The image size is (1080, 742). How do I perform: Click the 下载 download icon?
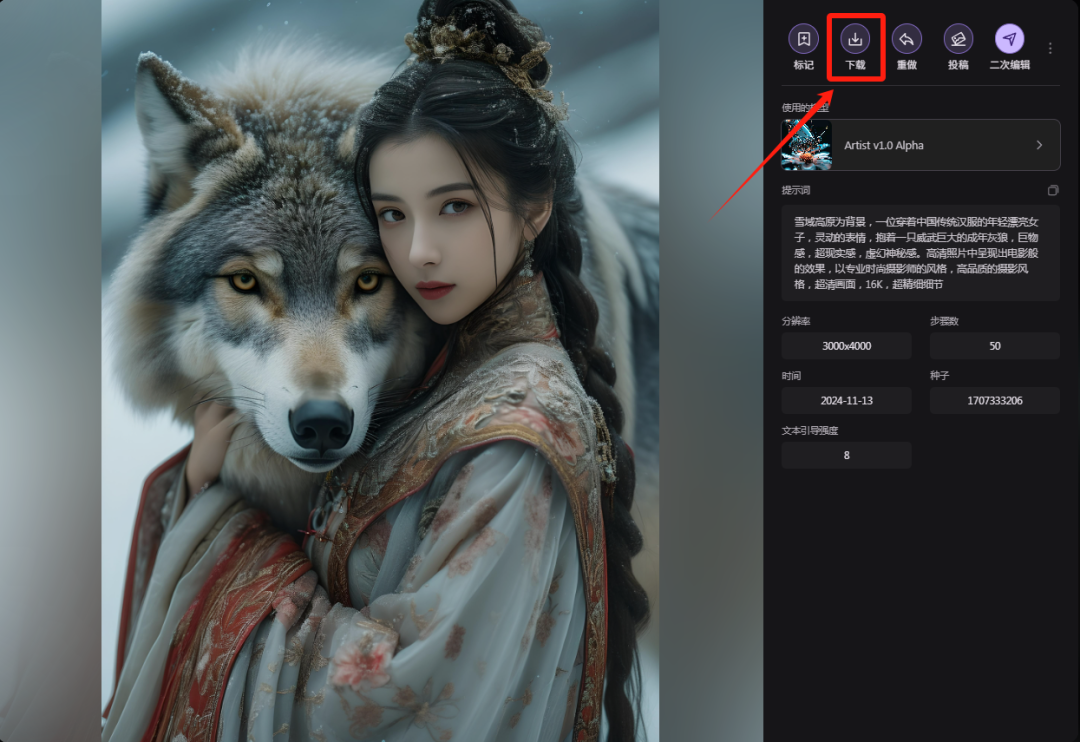click(855, 40)
